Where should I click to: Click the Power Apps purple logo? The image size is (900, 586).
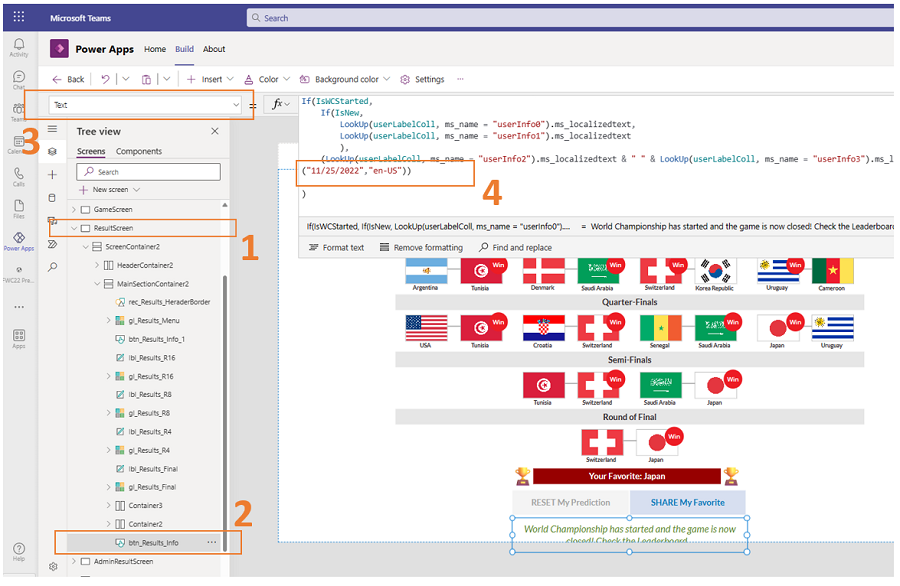(59, 49)
